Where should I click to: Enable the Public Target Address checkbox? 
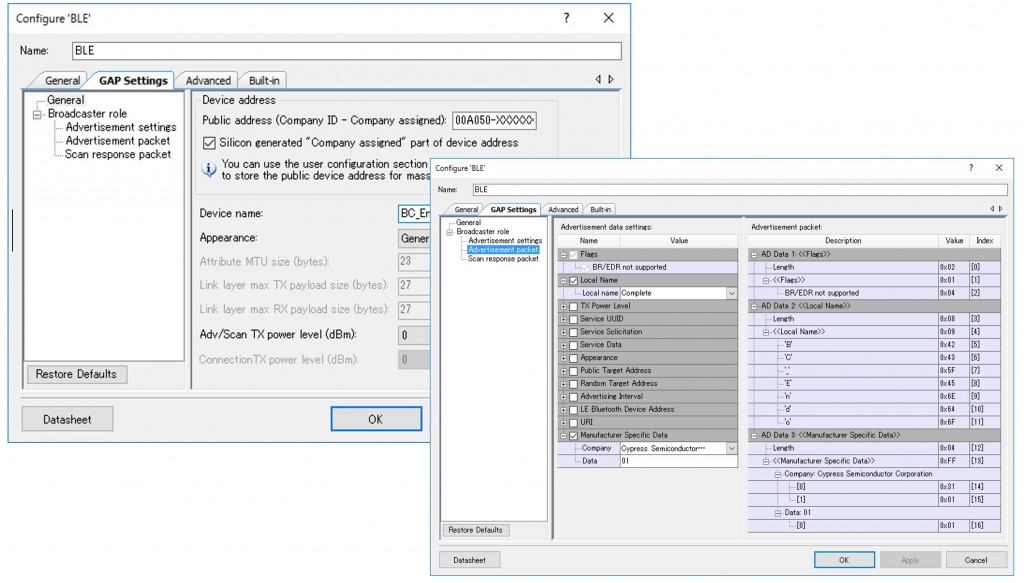click(x=573, y=371)
